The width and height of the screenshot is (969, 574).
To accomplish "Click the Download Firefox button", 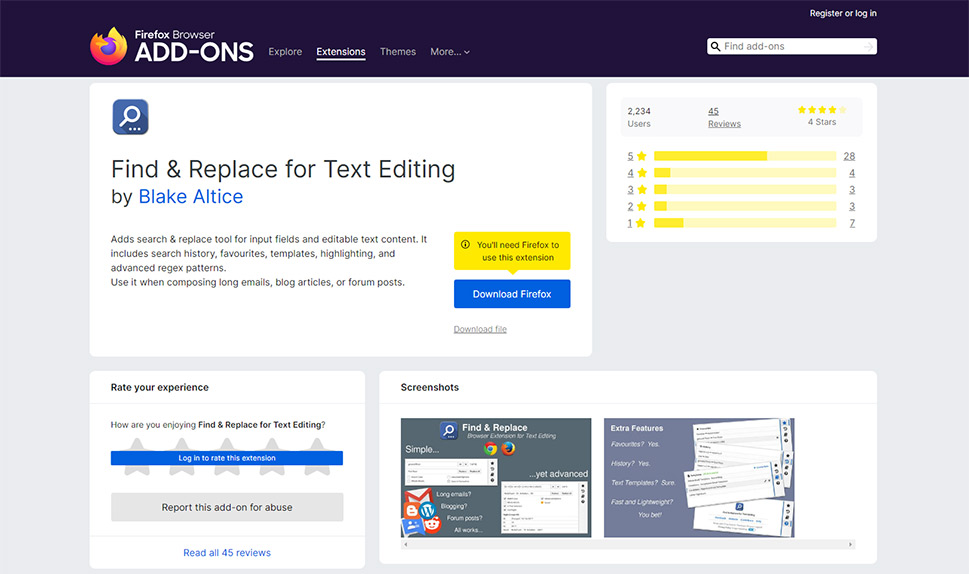I will pos(512,294).
